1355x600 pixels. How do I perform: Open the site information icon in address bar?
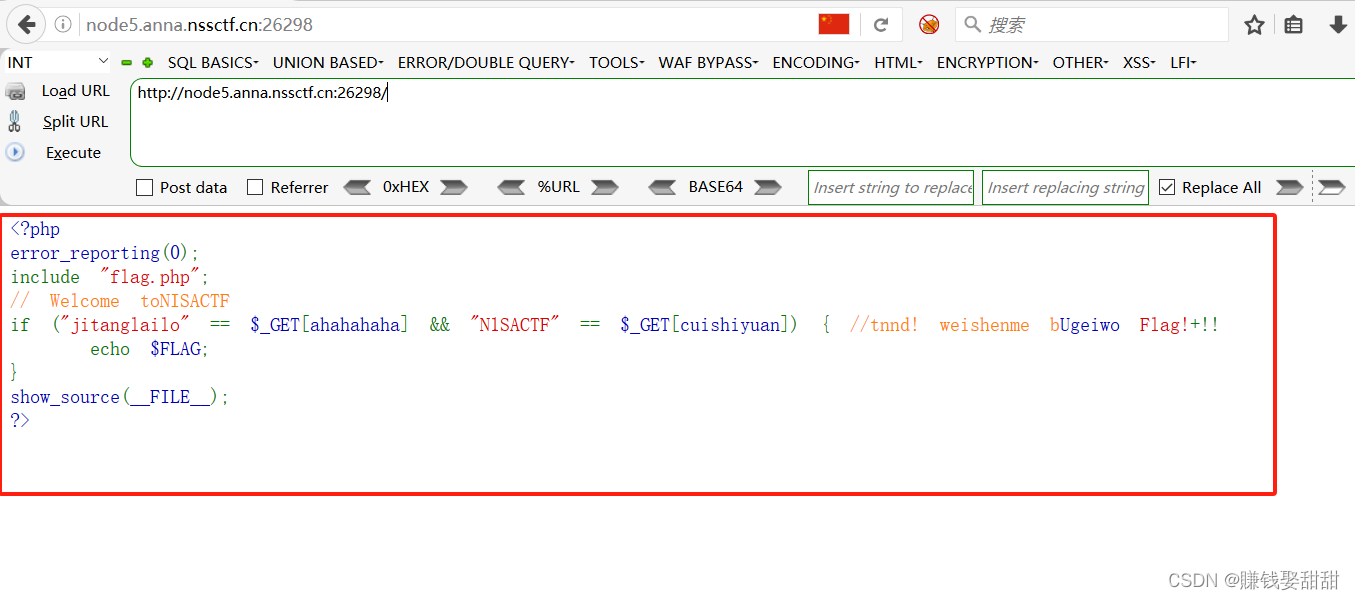(63, 24)
